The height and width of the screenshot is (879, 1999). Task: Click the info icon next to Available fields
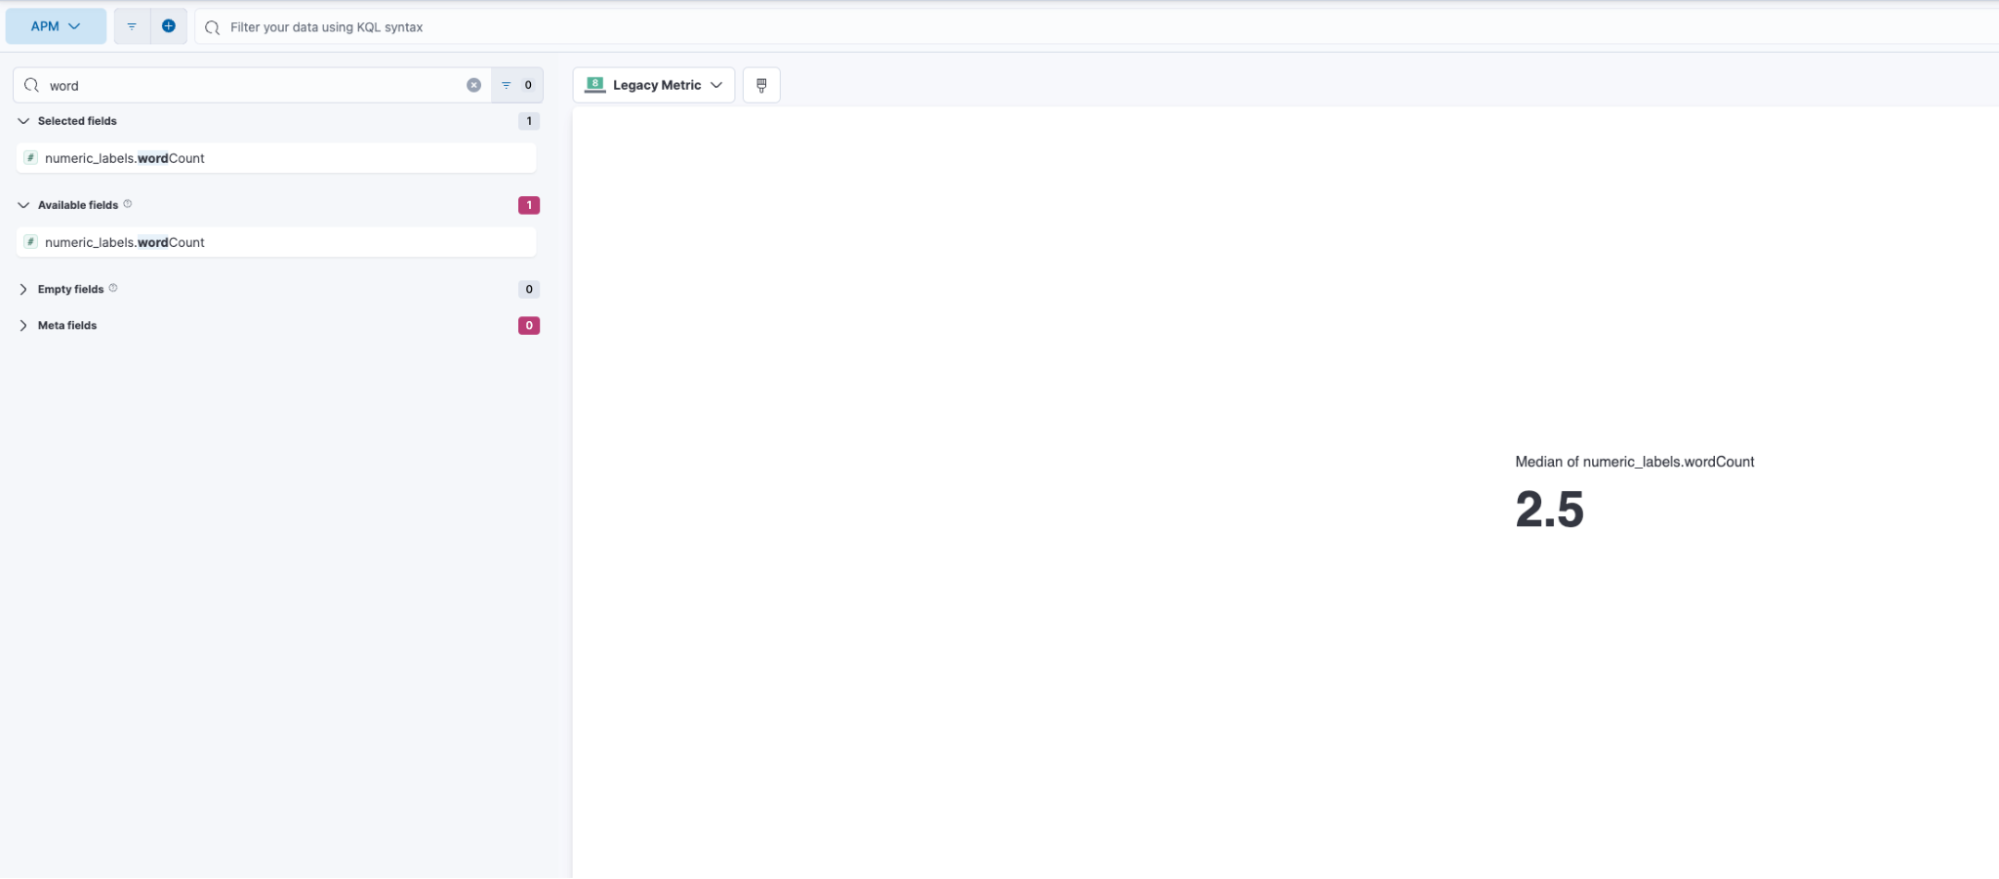128,204
